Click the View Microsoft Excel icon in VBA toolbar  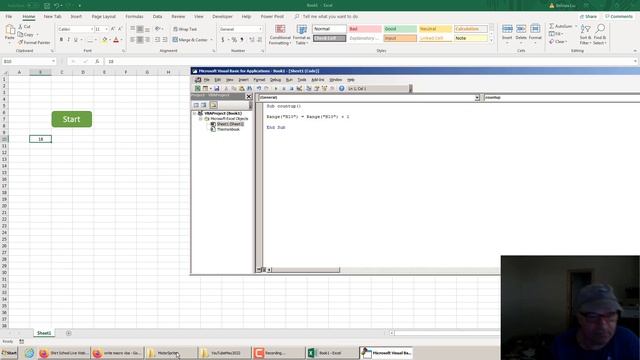point(198,88)
